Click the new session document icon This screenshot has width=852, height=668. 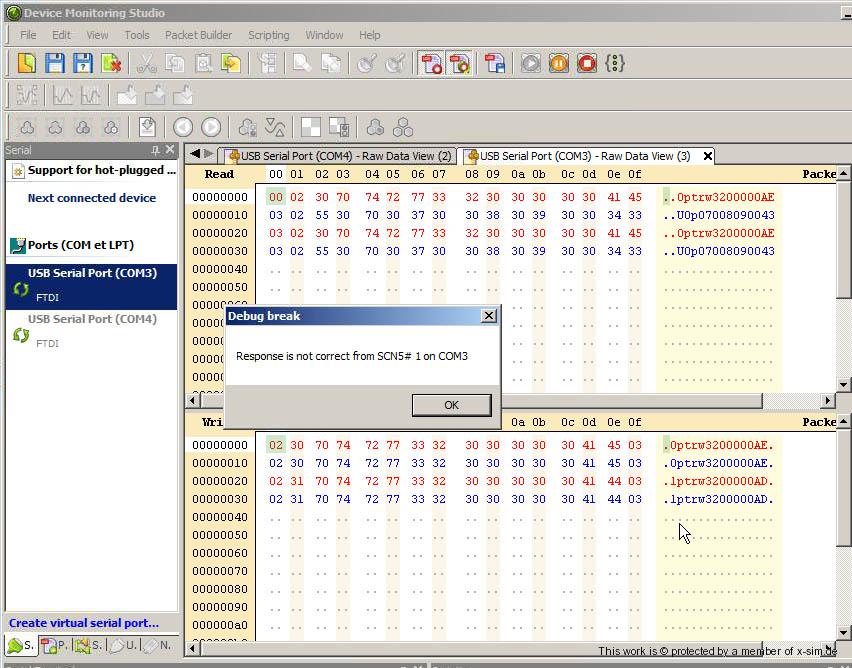click(26, 63)
